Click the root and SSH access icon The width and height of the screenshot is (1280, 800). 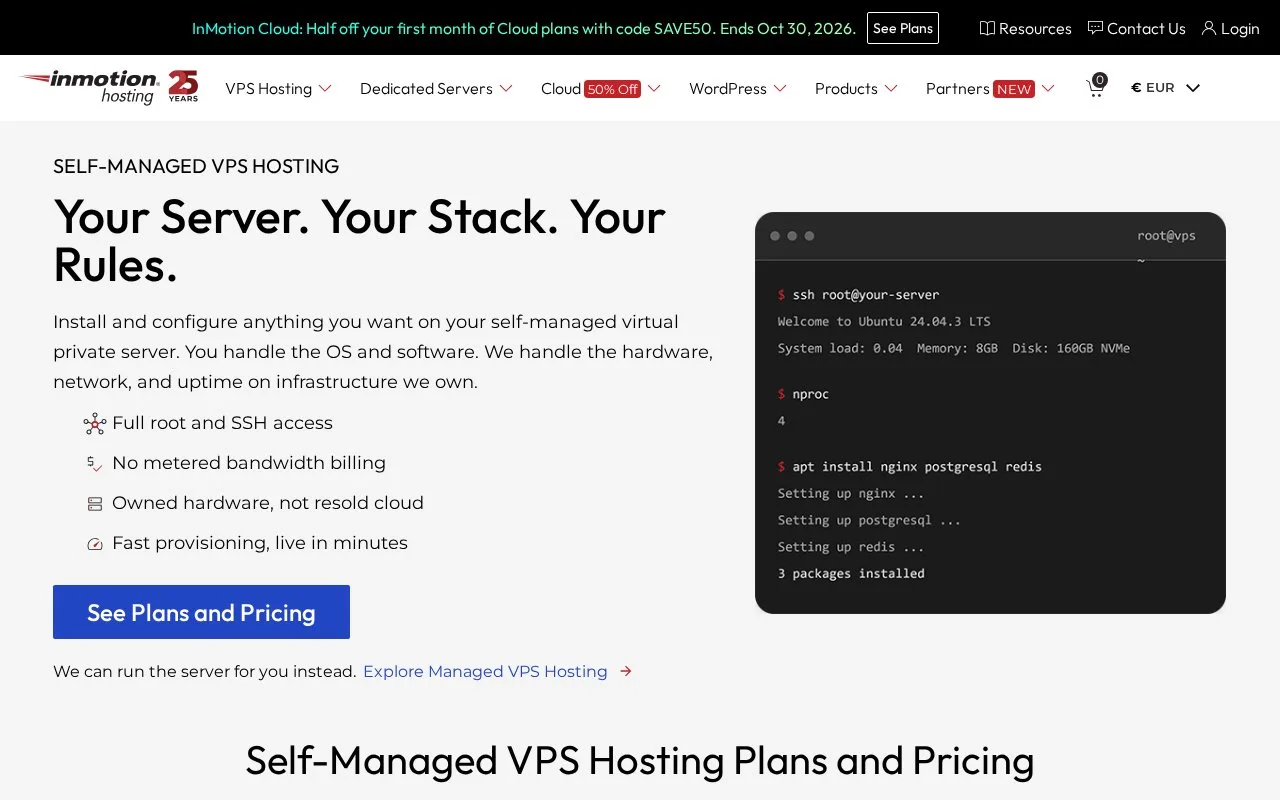pos(95,424)
